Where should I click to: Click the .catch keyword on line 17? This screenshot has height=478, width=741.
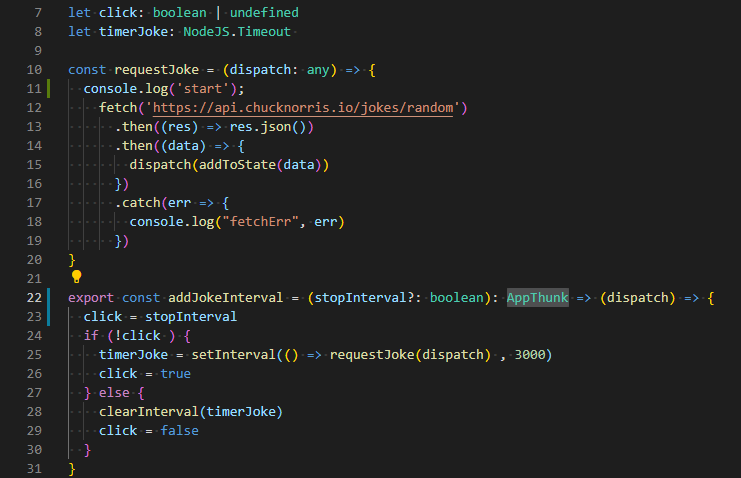tap(138, 203)
